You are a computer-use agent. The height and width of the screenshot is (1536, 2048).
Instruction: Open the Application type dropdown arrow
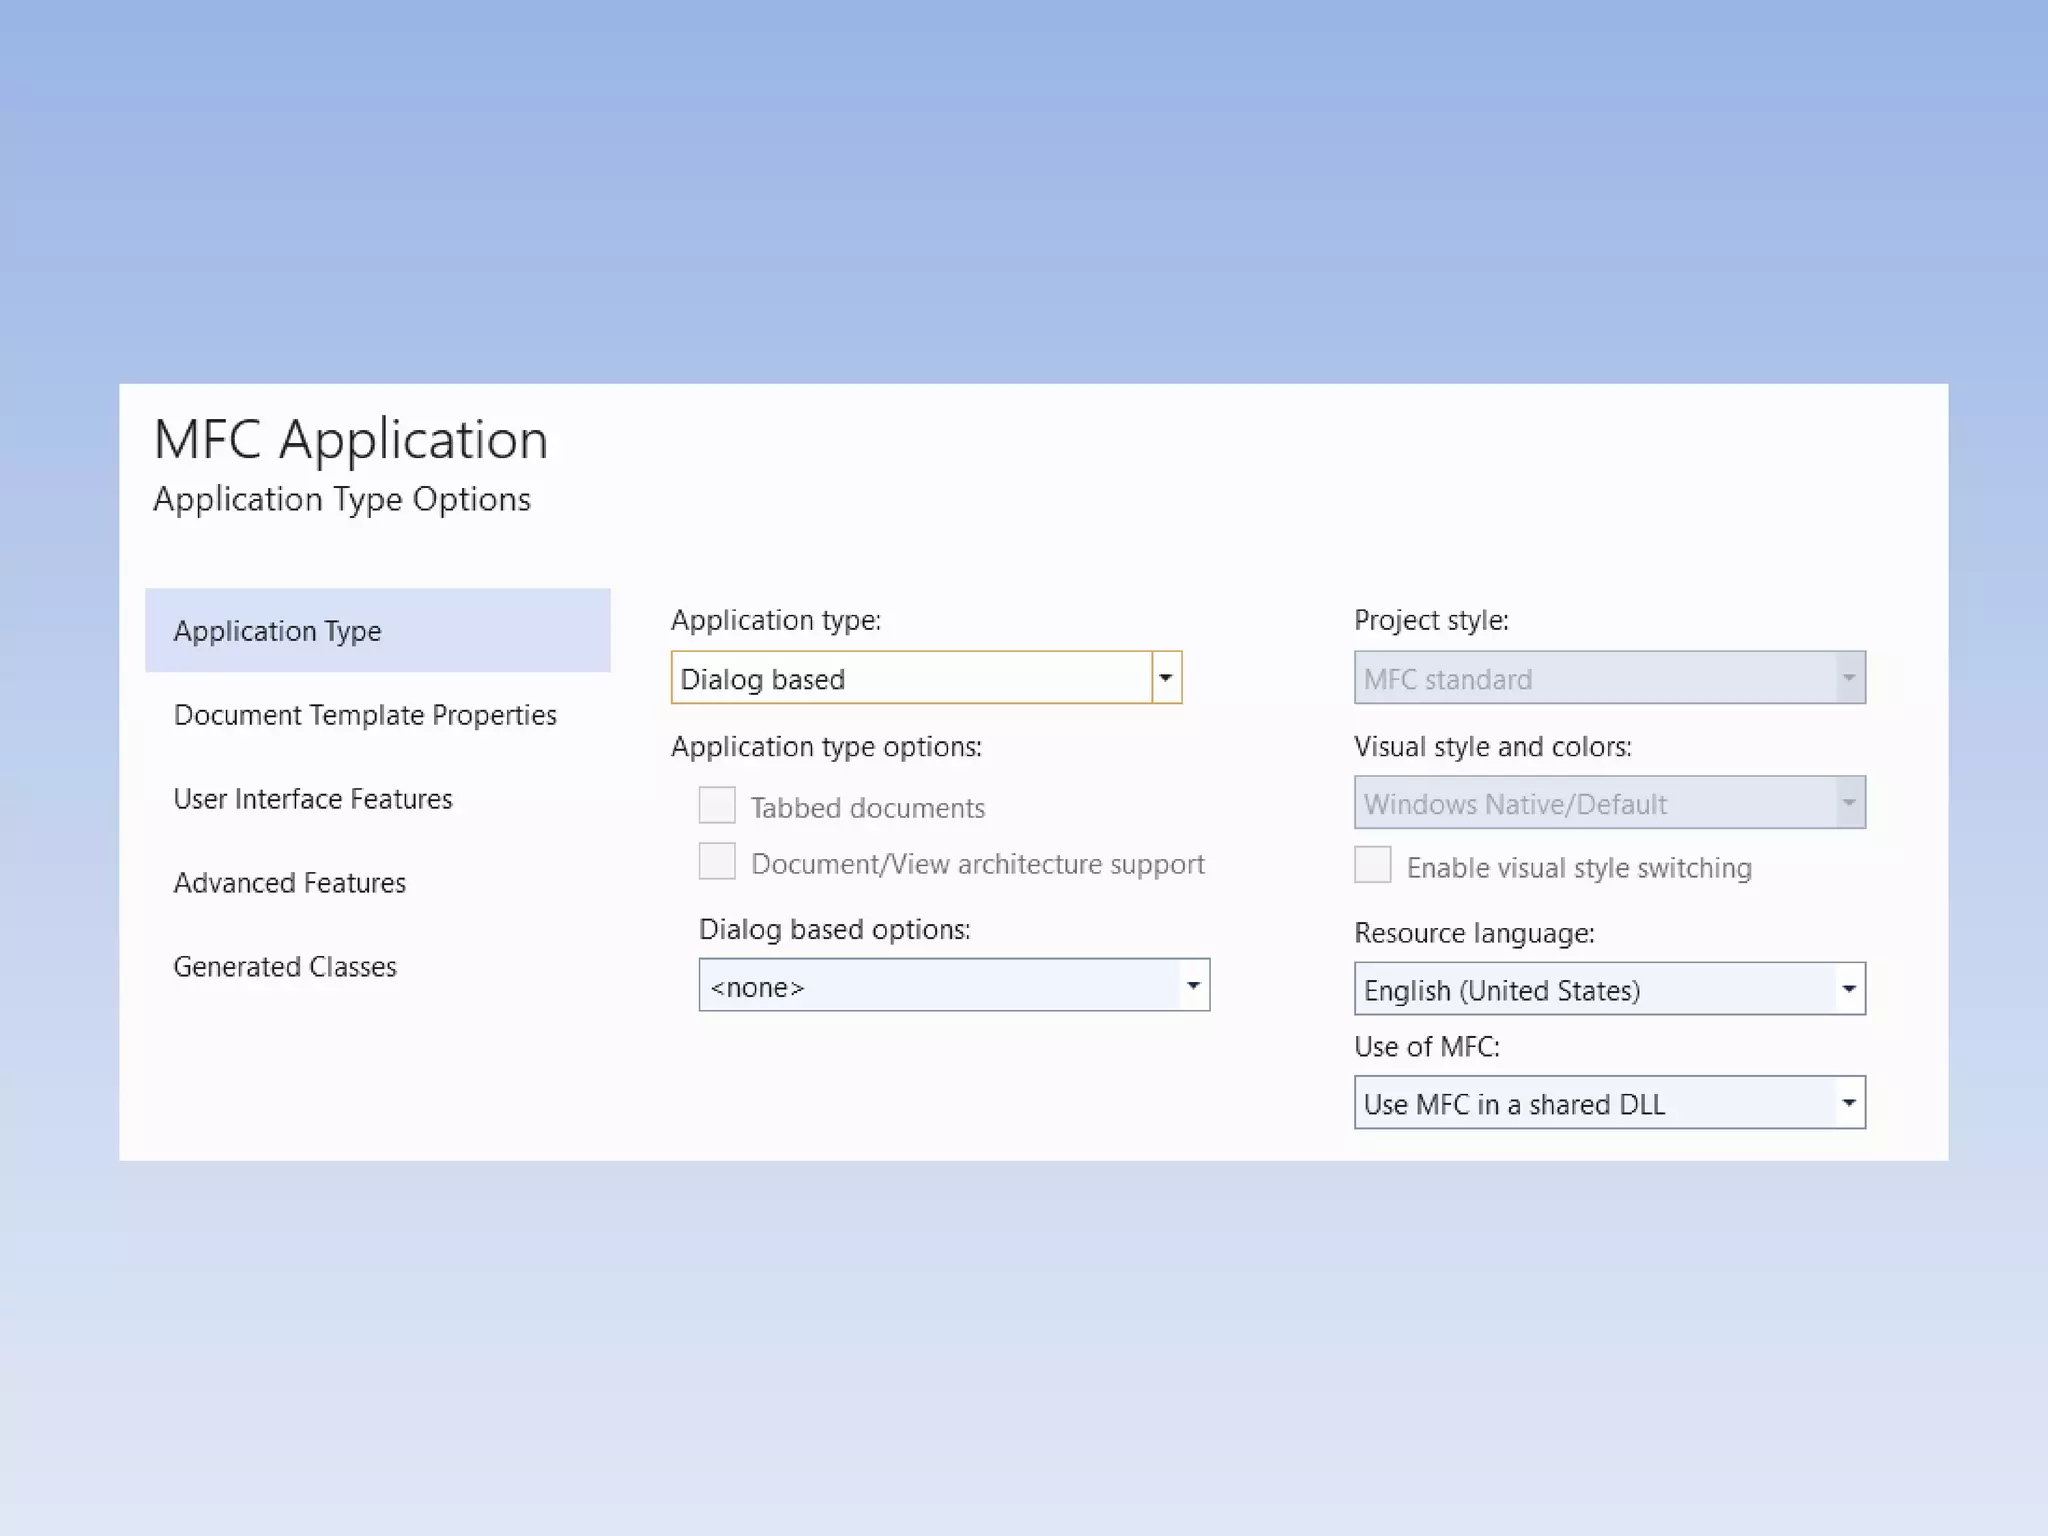point(1165,678)
